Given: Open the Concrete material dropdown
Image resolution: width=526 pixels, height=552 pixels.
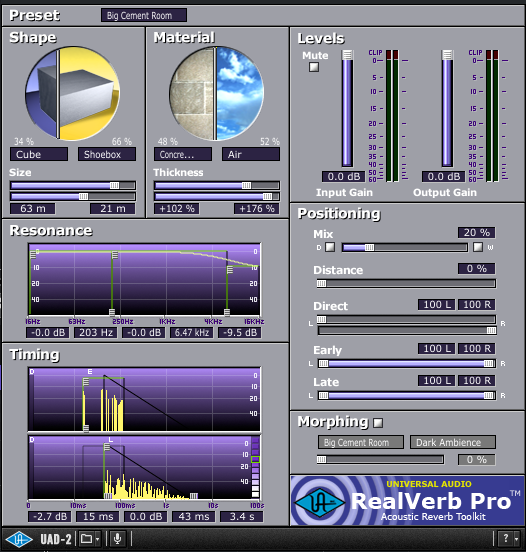Looking at the screenshot, I should click(183, 154).
